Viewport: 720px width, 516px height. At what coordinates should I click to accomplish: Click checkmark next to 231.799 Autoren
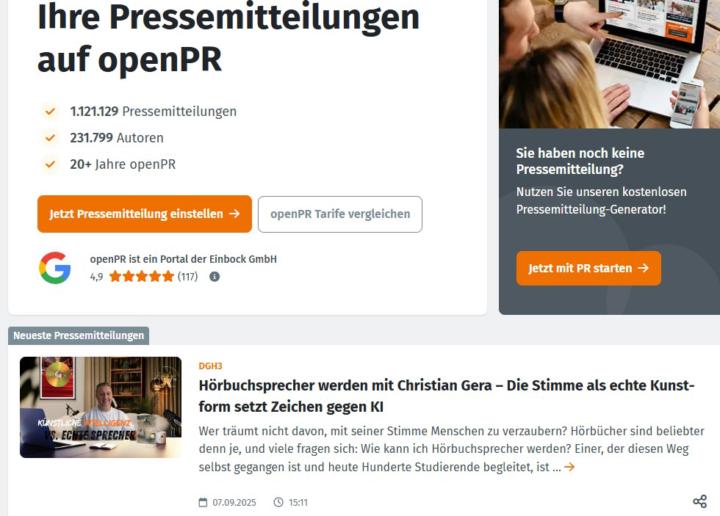pyautogui.click(x=50, y=138)
